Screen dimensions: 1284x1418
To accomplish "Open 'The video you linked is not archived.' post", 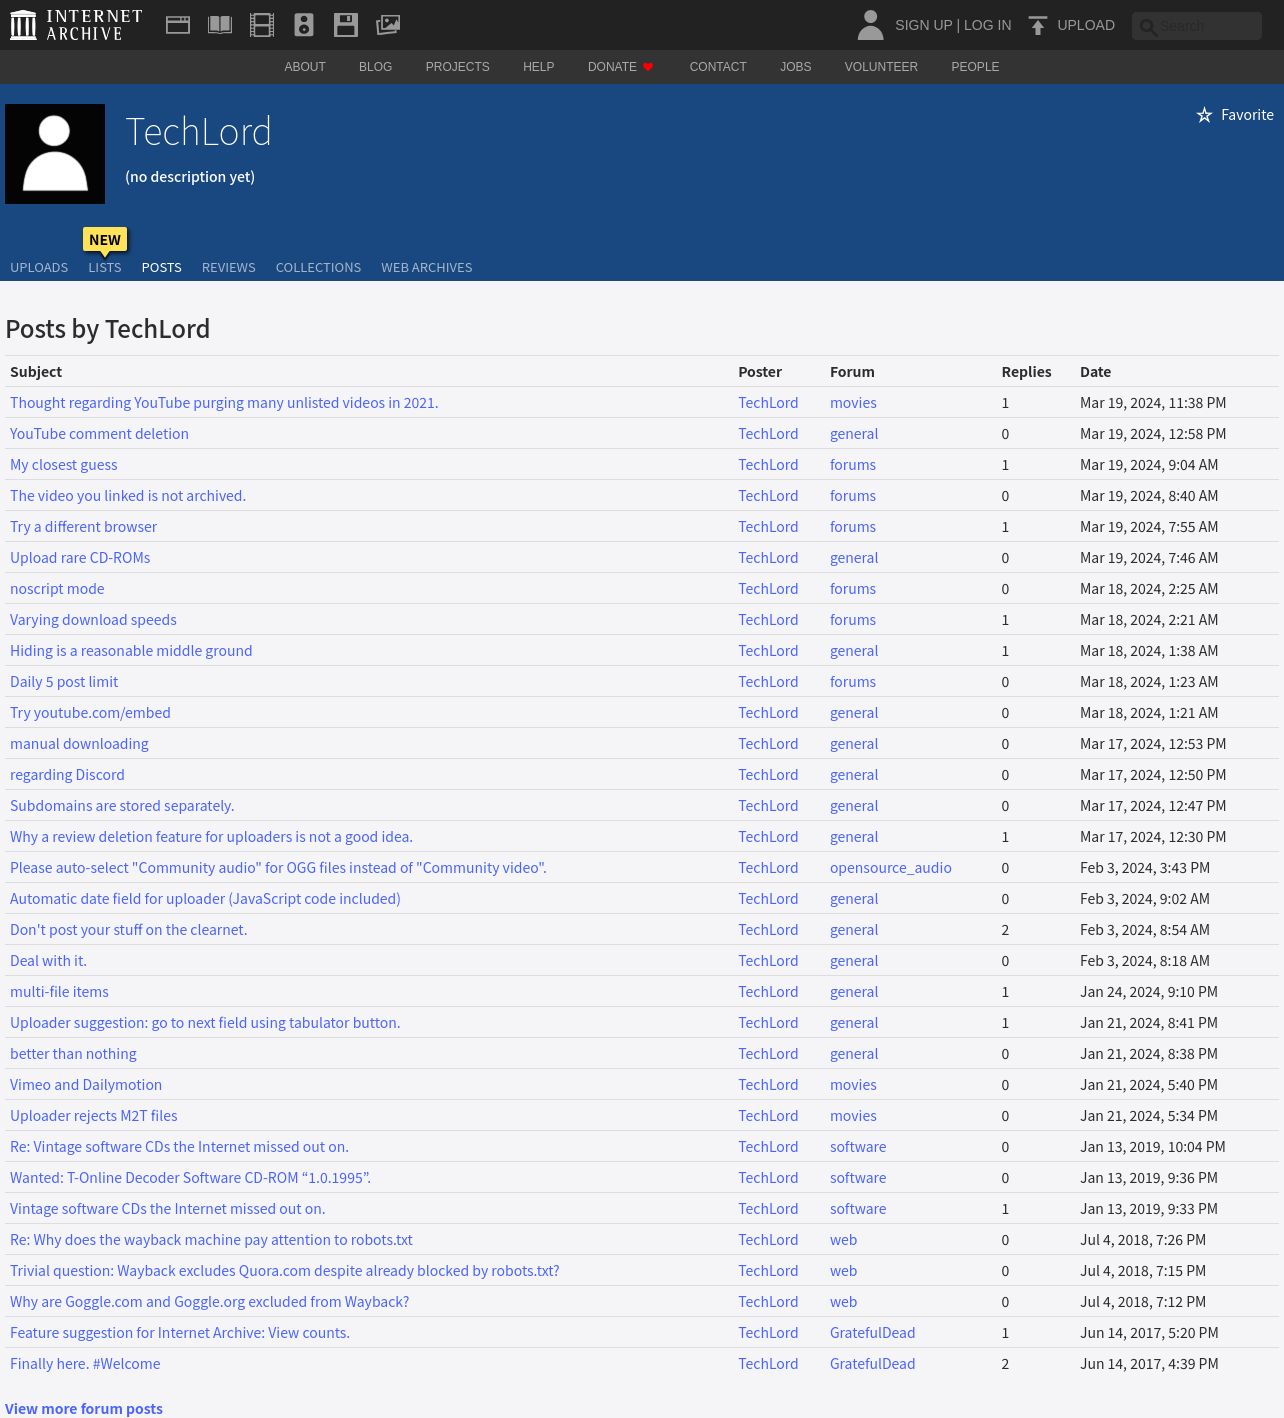I will coord(127,496).
